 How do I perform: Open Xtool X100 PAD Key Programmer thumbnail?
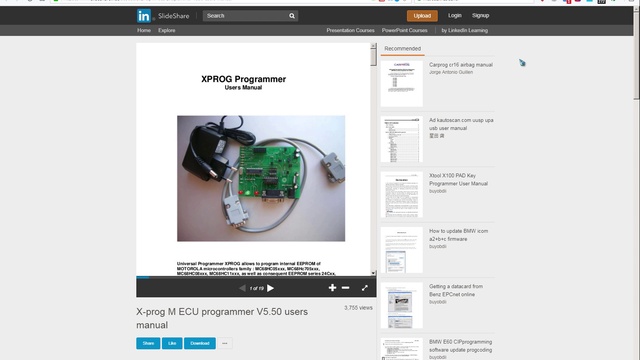[402, 195]
